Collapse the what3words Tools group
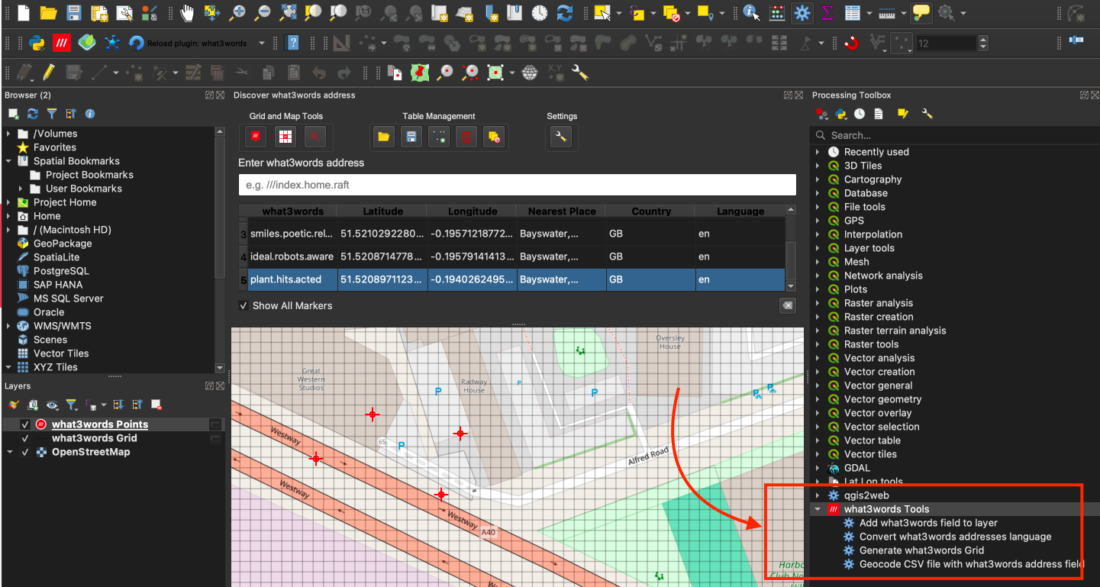Screen dimensions: 1100x587 pos(817,509)
